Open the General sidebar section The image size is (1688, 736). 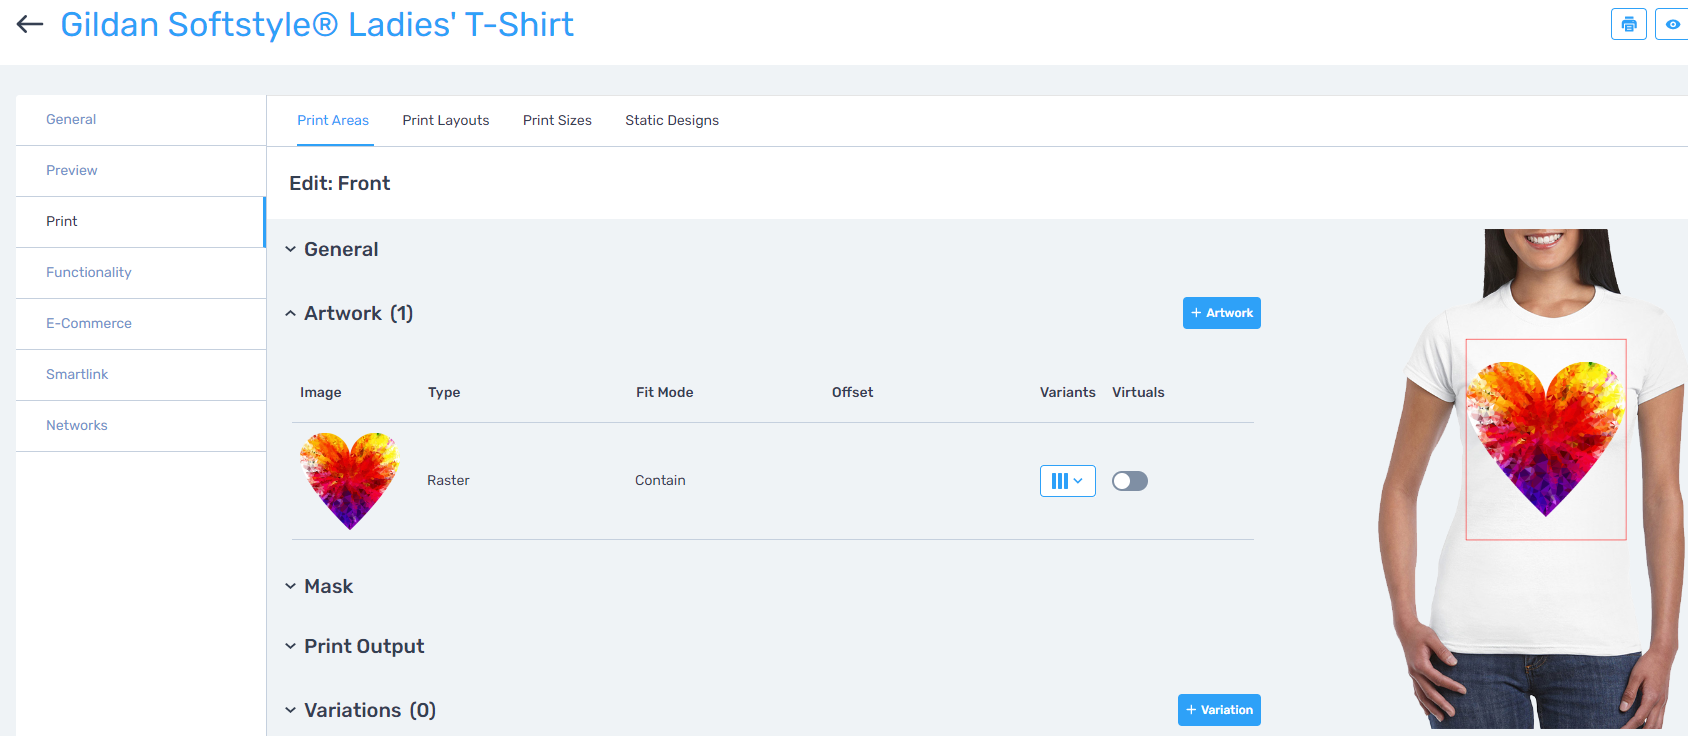tap(141, 120)
